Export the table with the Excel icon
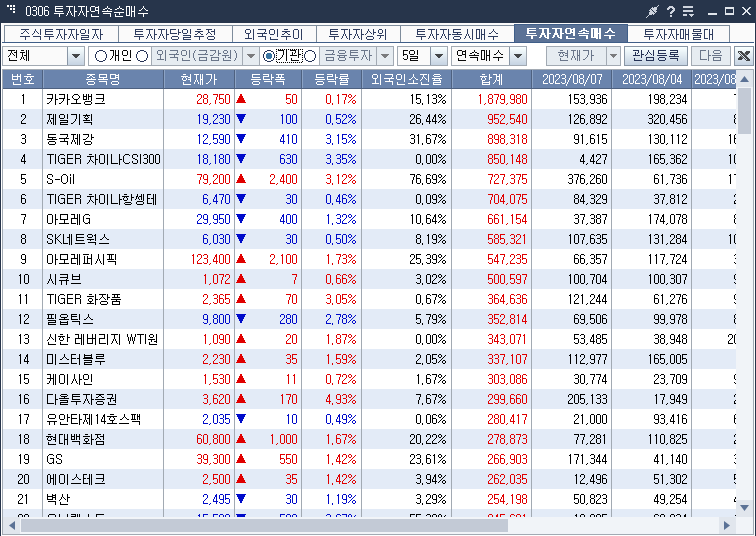 click(x=743, y=56)
